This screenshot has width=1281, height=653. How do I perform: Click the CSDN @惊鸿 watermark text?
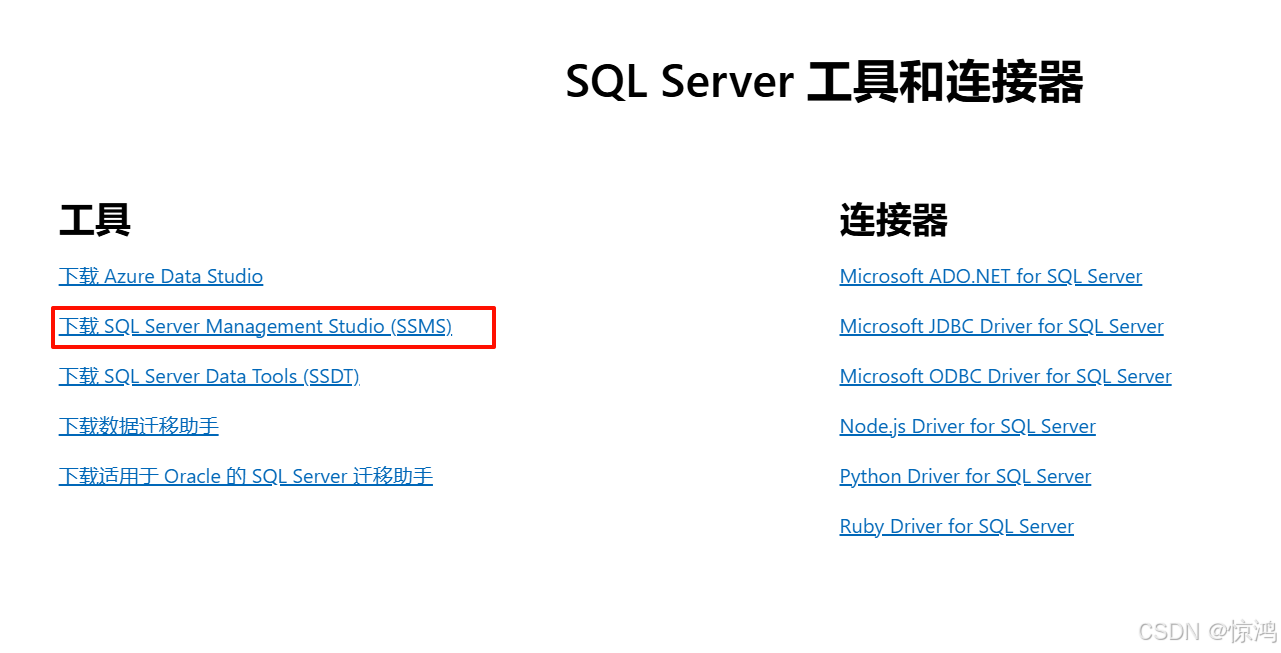1204,631
